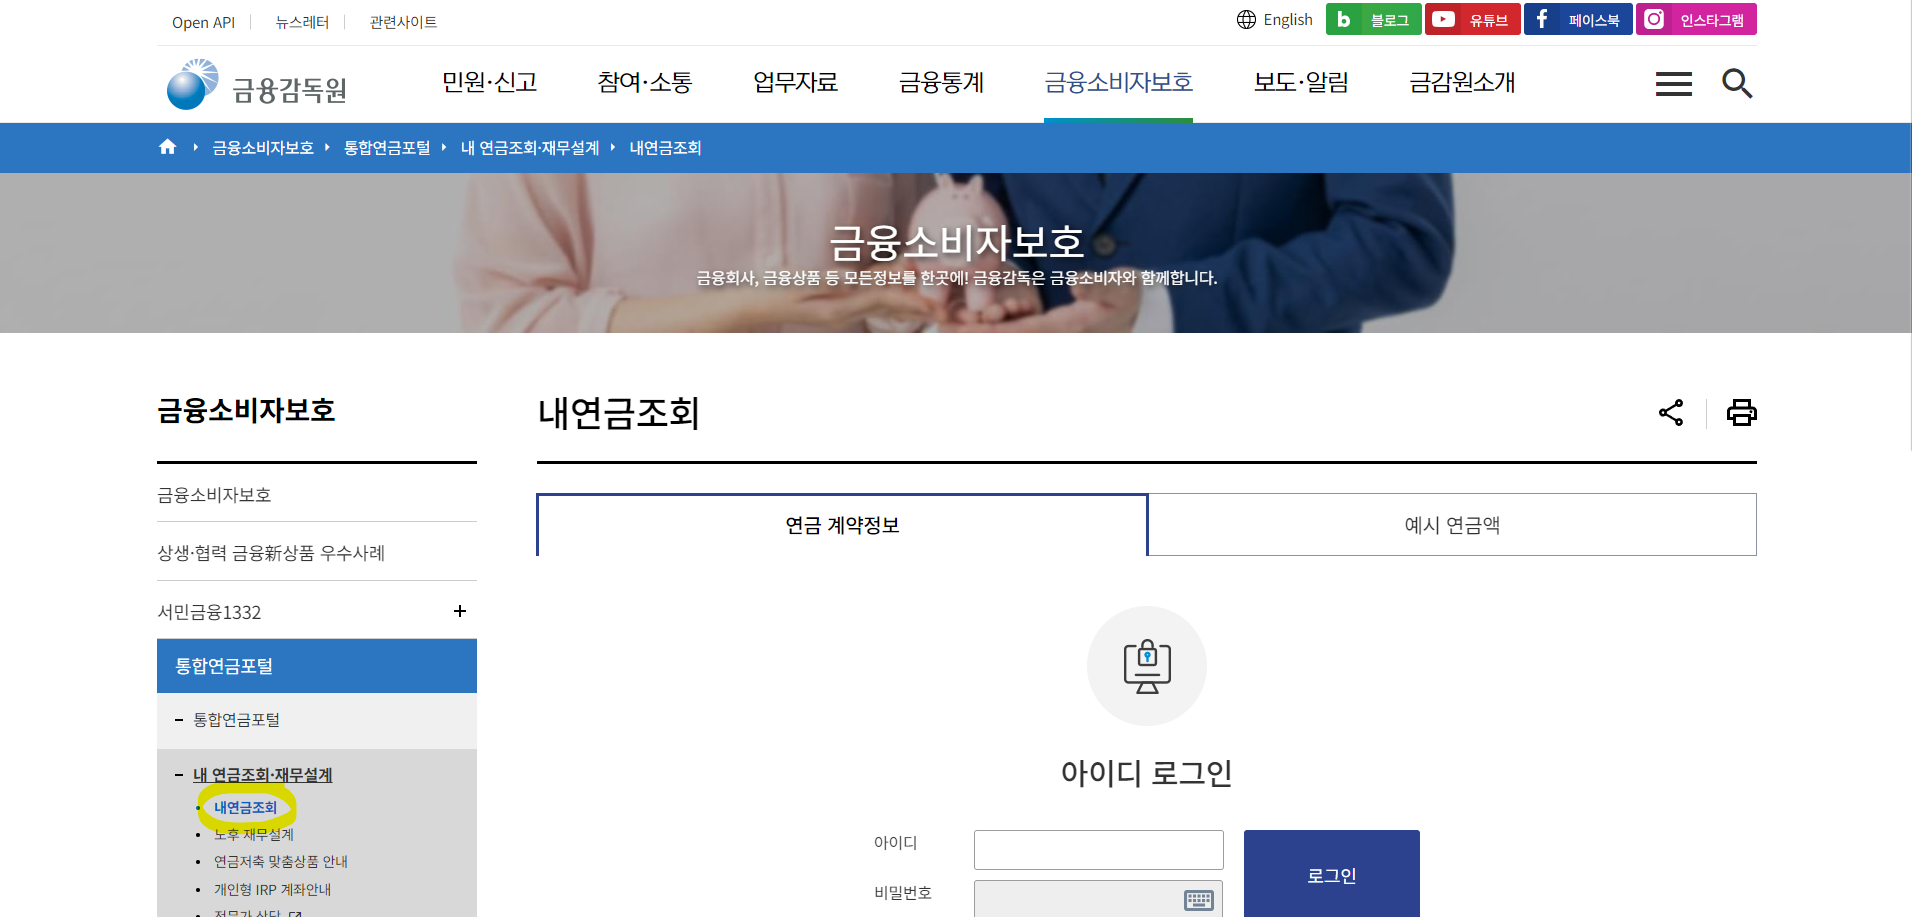
Task: Click 금융소비자보호 in the breadcrumb
Action: (263, 148)
